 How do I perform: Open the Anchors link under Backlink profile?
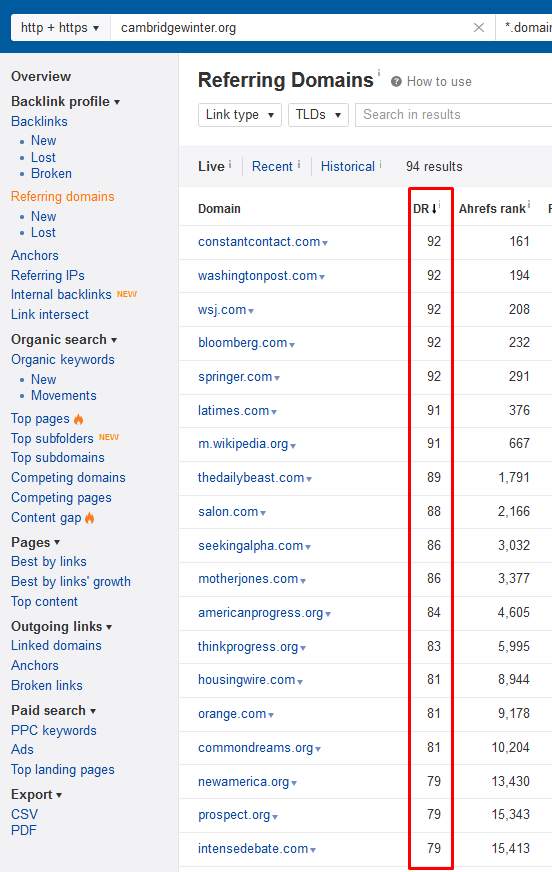[x=34, y=255]
